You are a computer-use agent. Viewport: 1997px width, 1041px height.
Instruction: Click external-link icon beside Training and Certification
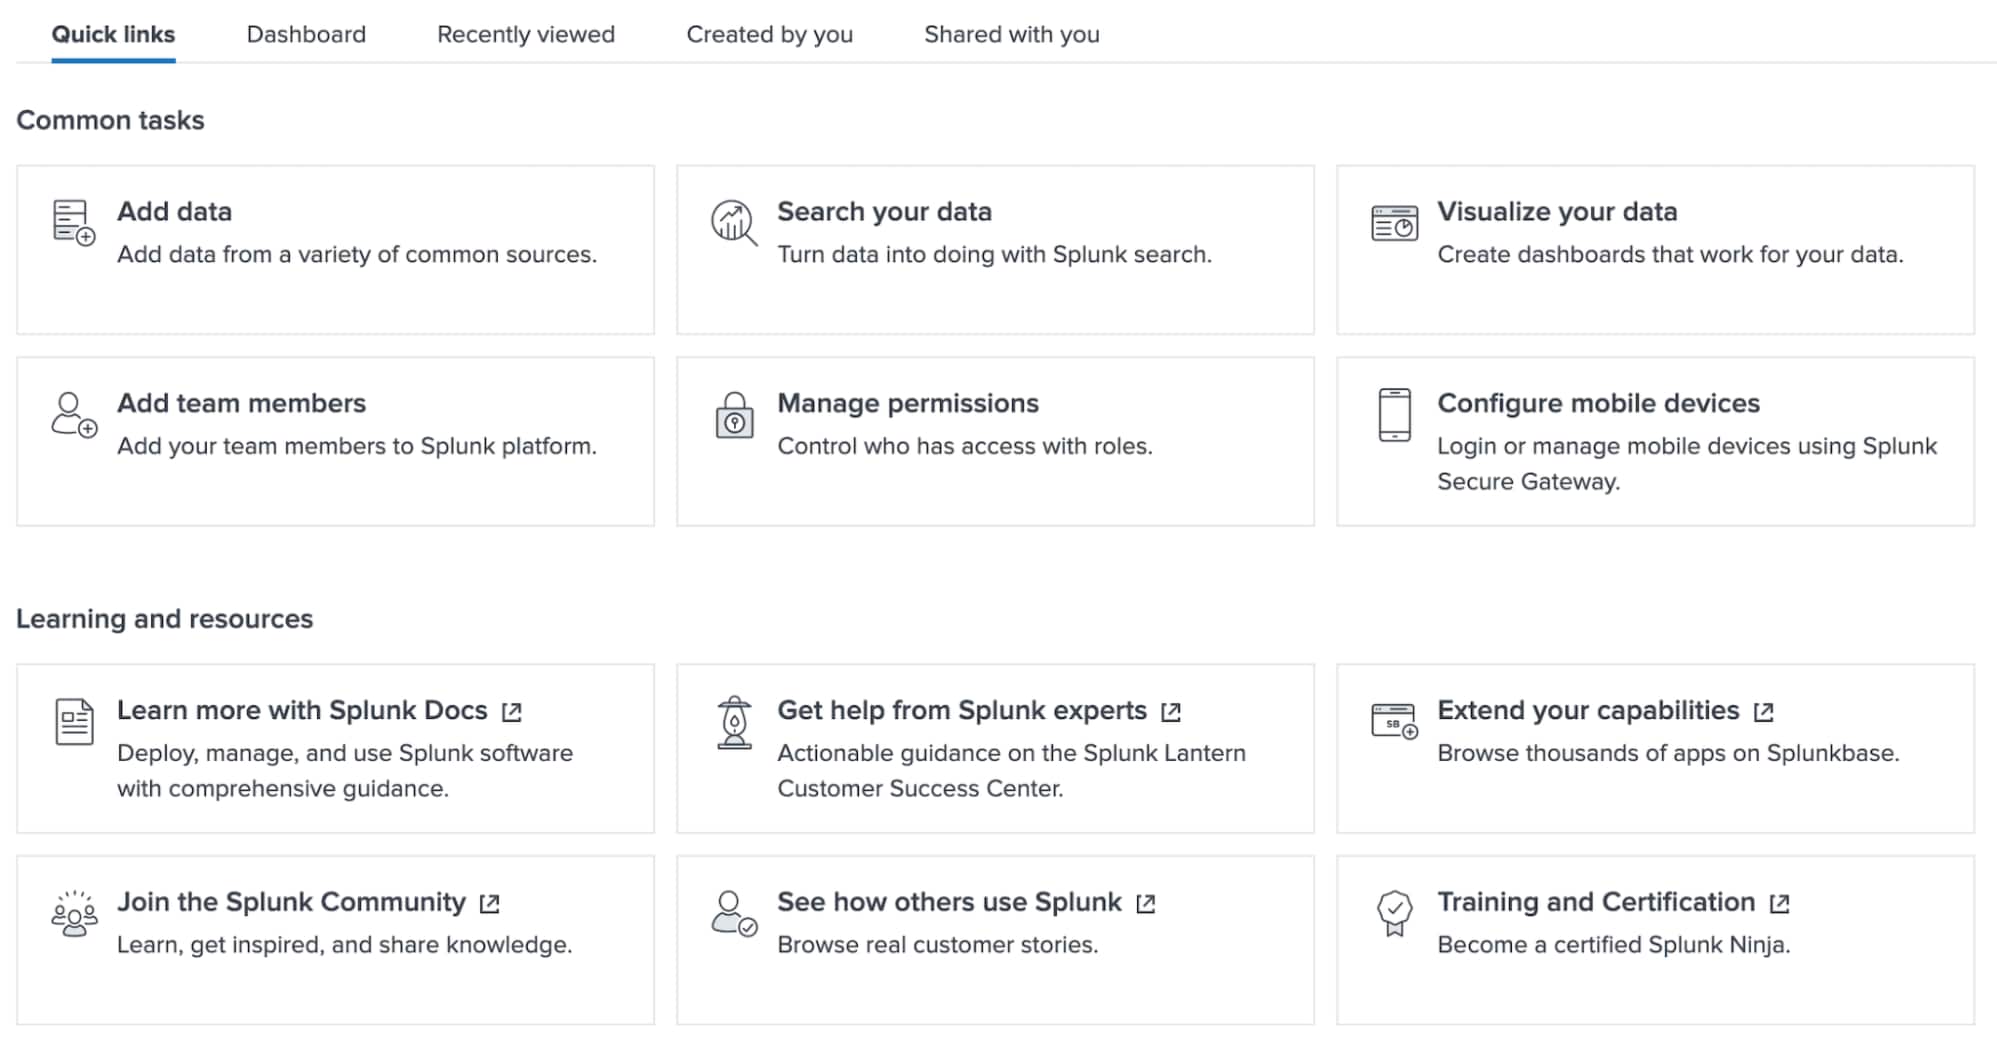[x=1779, y=904]
